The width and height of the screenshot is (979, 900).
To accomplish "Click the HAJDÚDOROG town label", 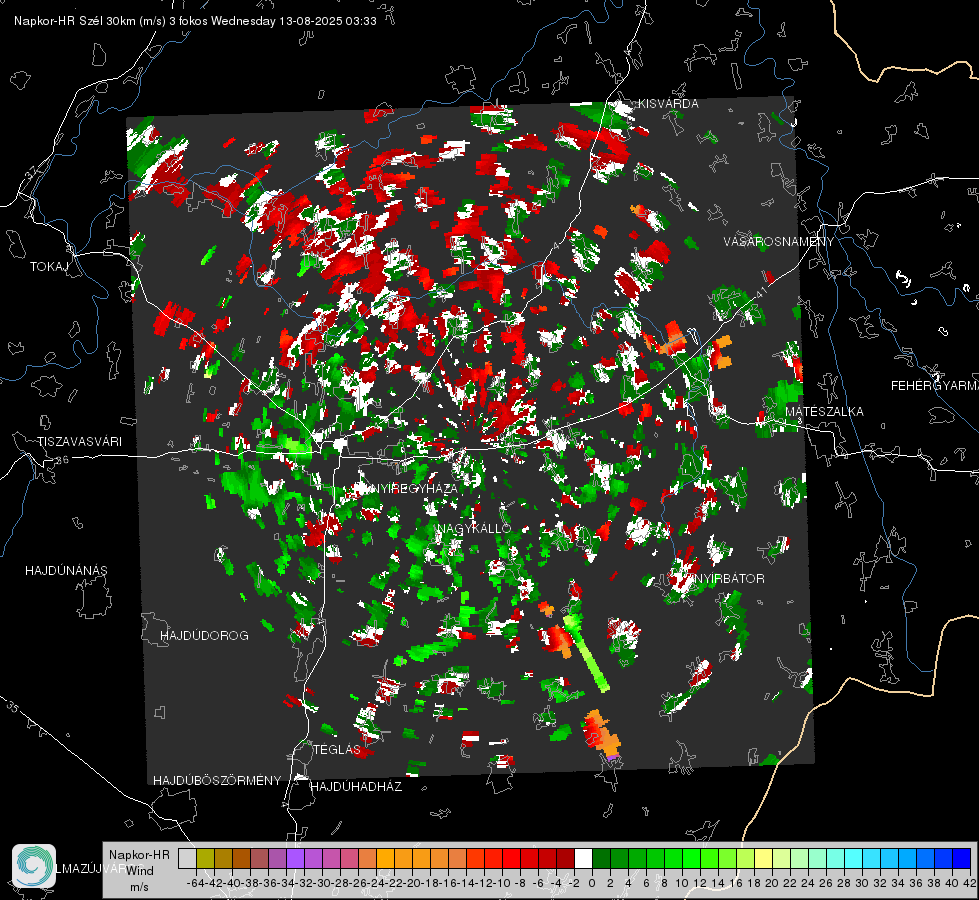I will click(204, 636).
